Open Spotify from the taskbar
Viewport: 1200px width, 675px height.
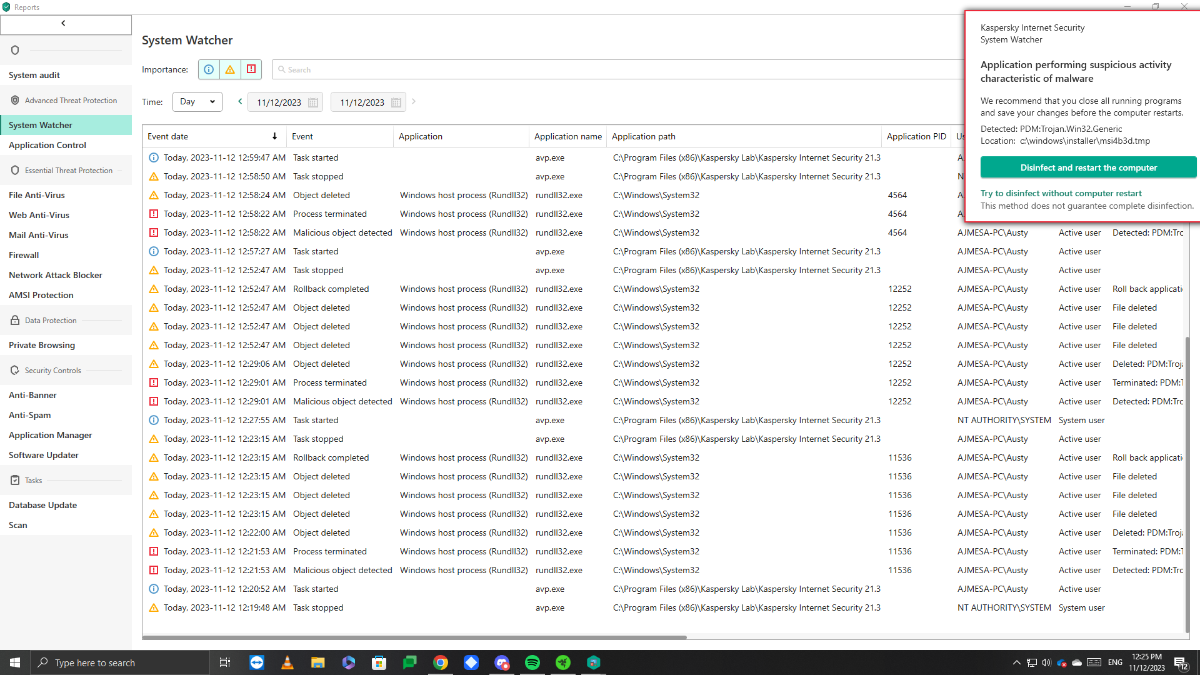[x=532, y=663]
